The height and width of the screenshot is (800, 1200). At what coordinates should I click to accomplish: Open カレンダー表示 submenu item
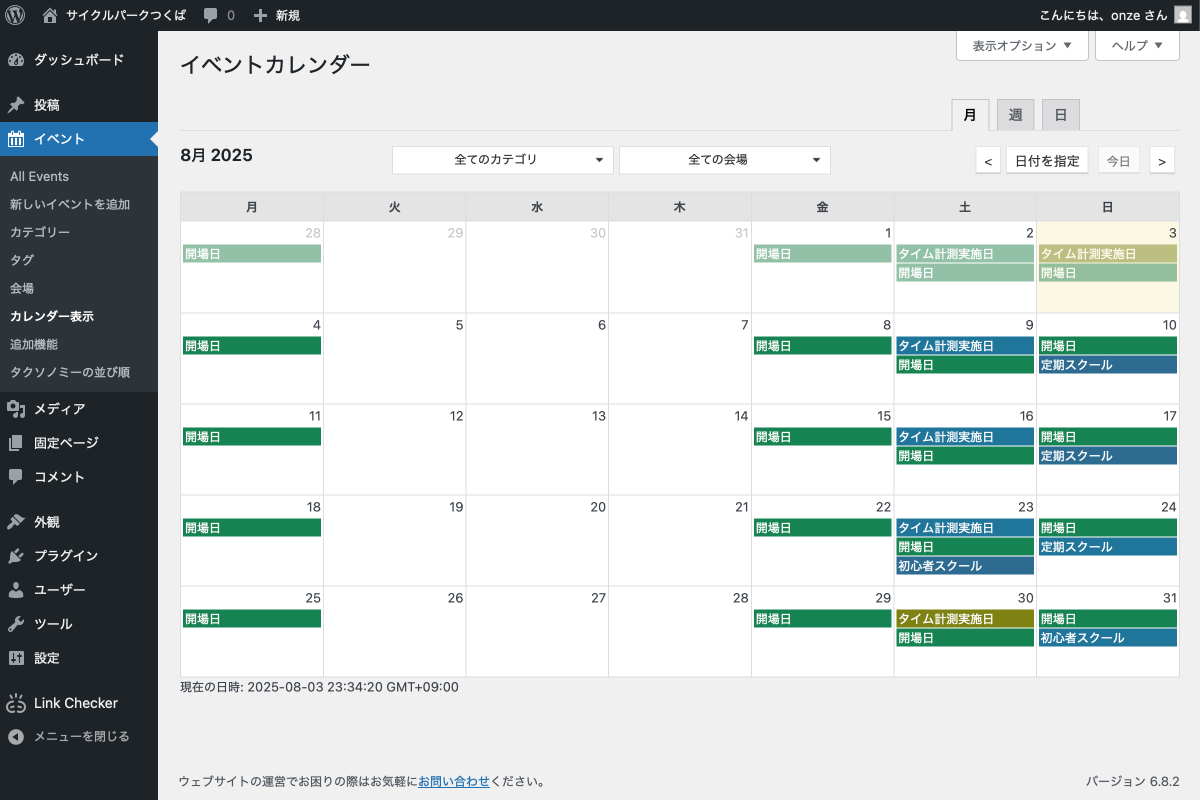point(52,316)
